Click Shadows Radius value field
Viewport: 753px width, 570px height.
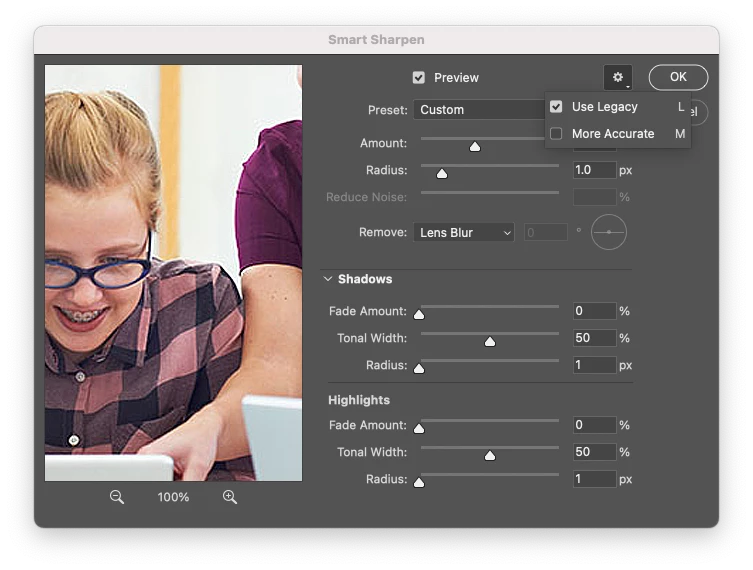tap(595, 365)
